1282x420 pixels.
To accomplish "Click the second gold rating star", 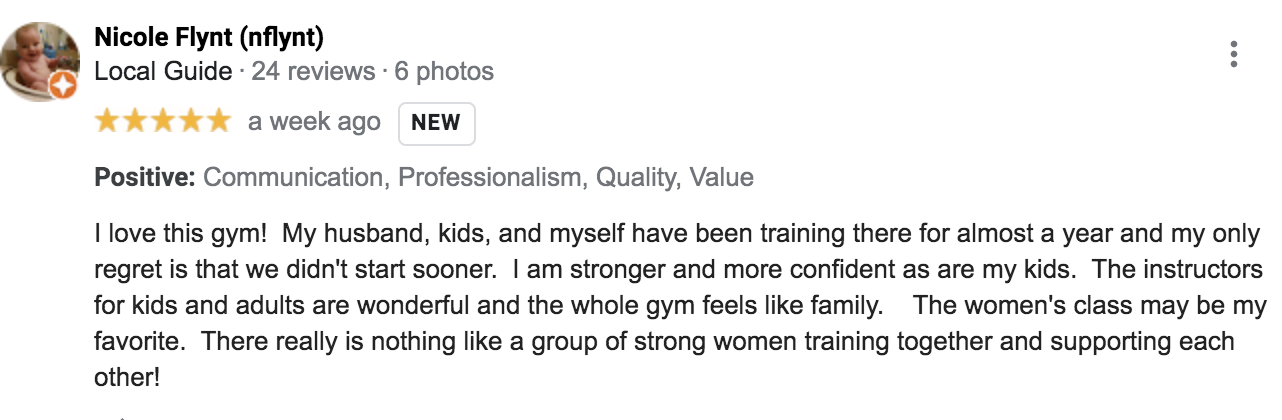I will click(135, 122).
